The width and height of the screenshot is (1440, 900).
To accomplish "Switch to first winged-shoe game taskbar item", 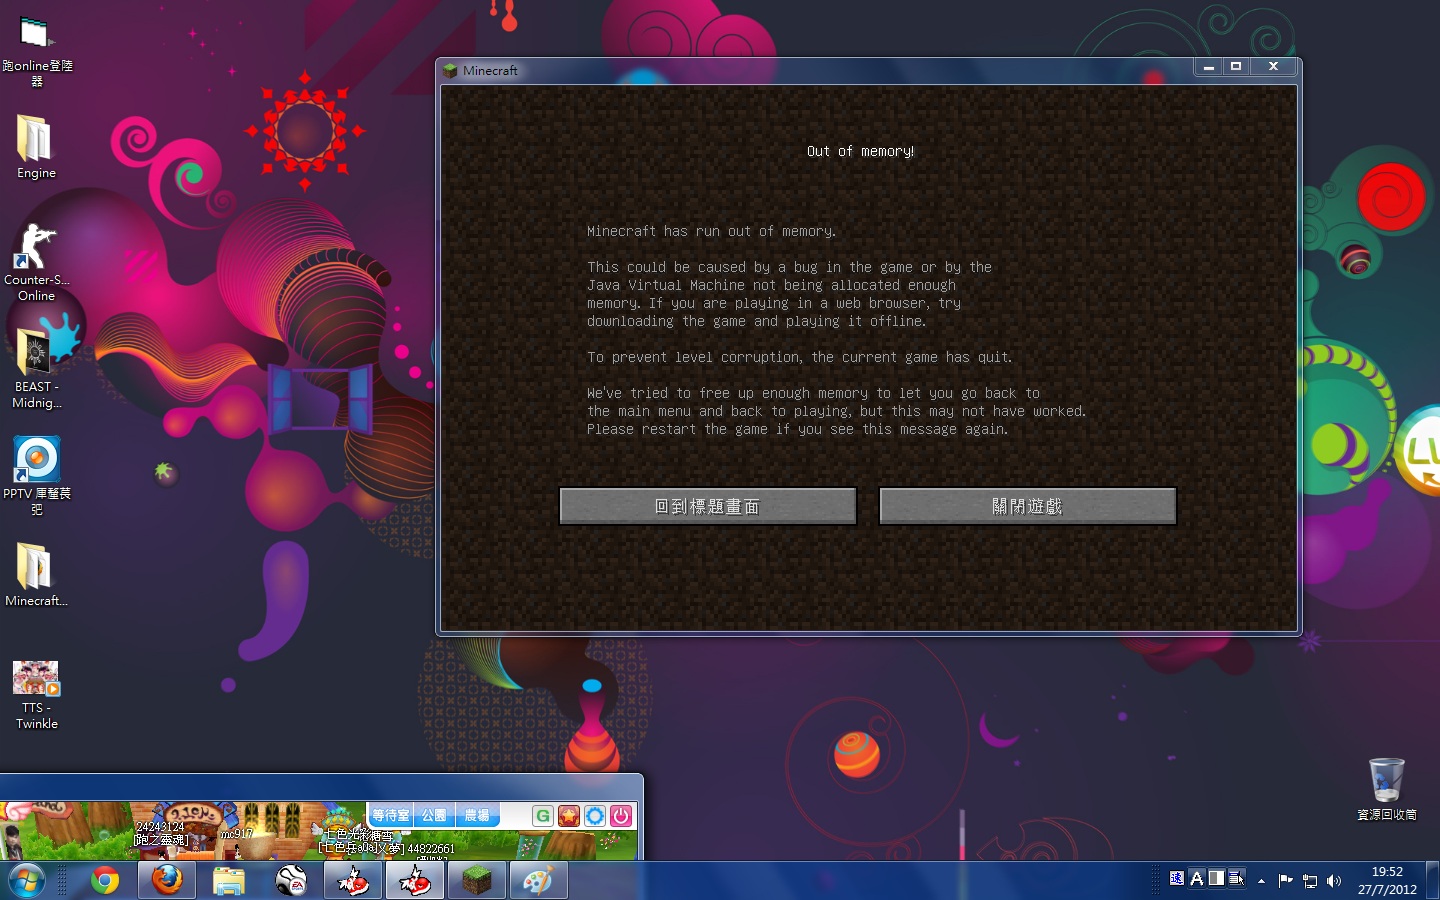I will 353,881.
